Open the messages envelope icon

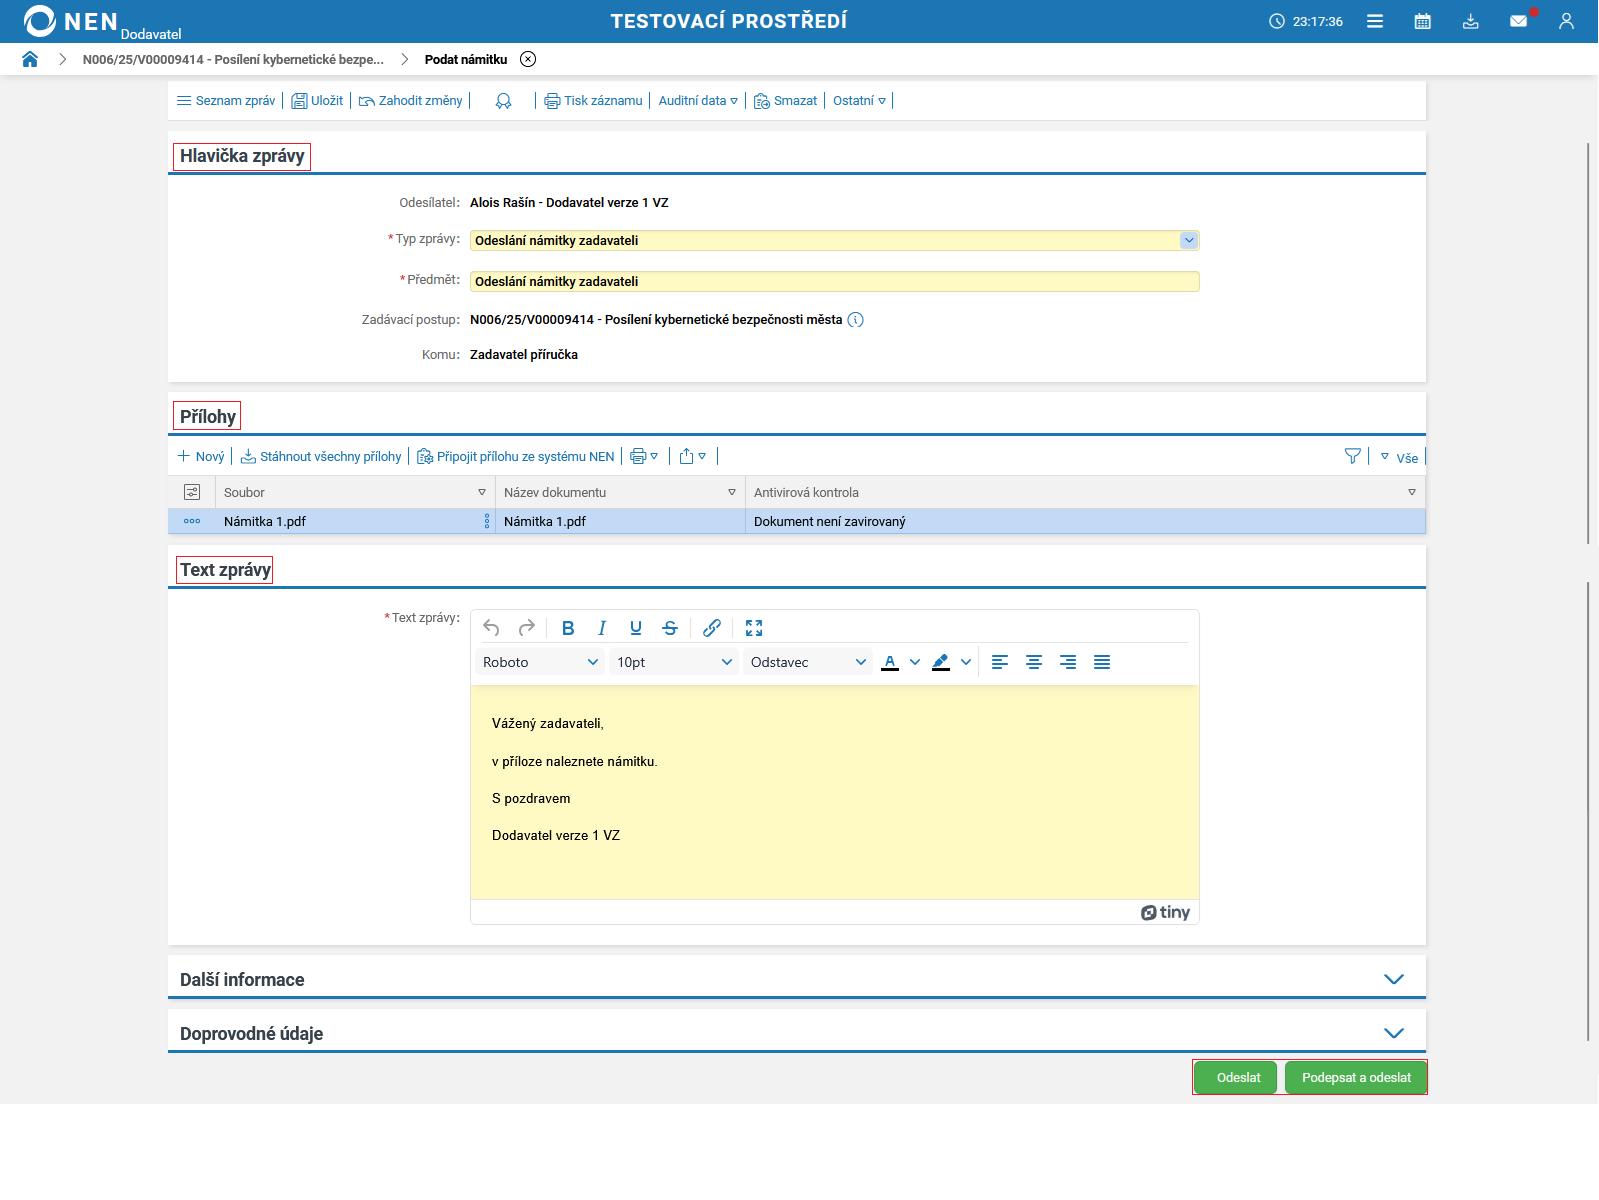(x=1518, y=21)
